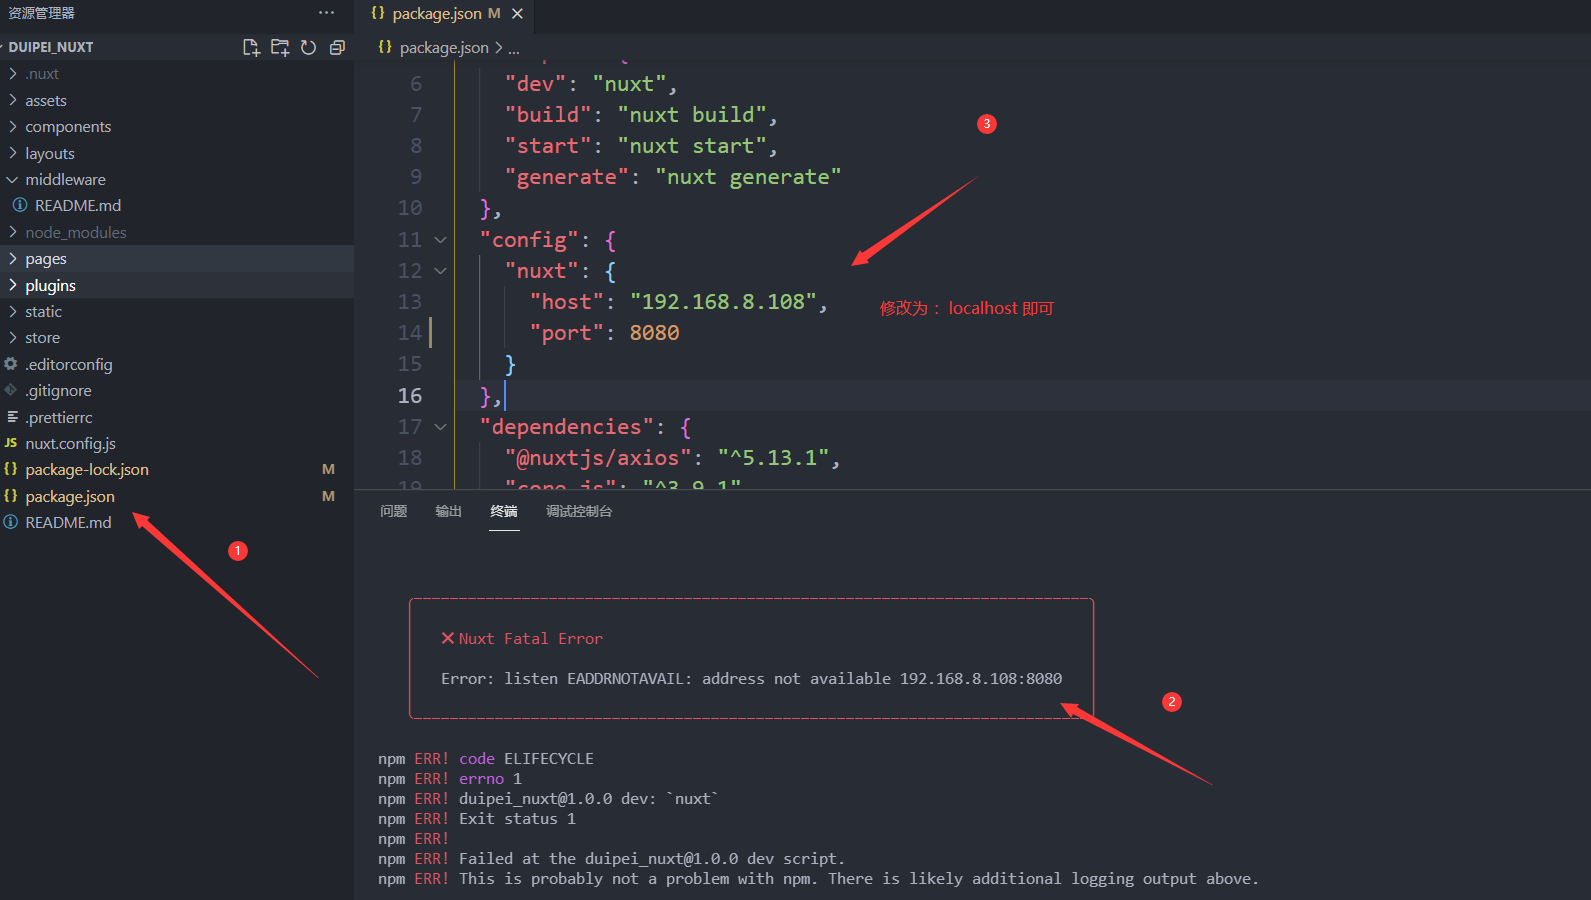Screen dimensions: 1591x900
Task: Expand the assets folder
Action: coord(177,100)
